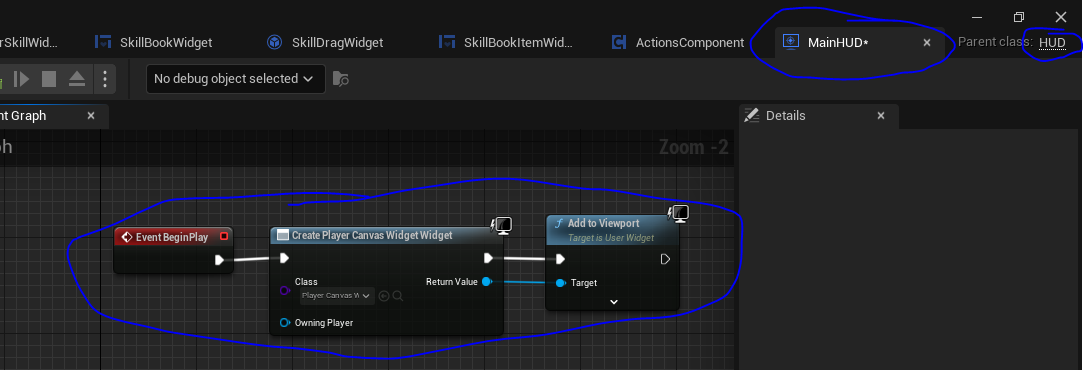Click the purple Class input pin
This screenshot has height=370, width=1083.
pos(285,291)
